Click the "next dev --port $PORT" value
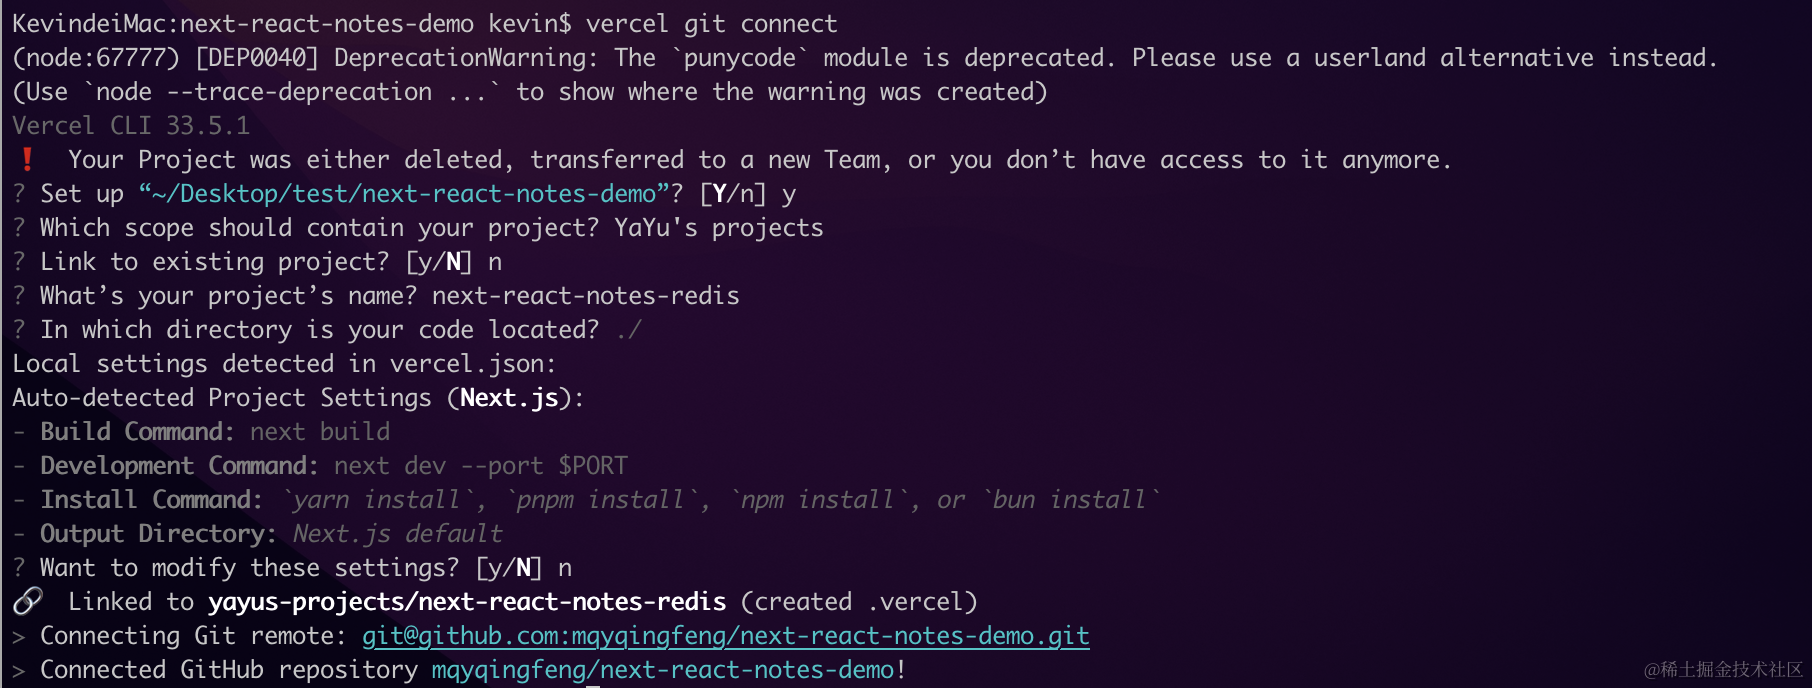This screenshot has width=1812, height=688. point(480,466)
